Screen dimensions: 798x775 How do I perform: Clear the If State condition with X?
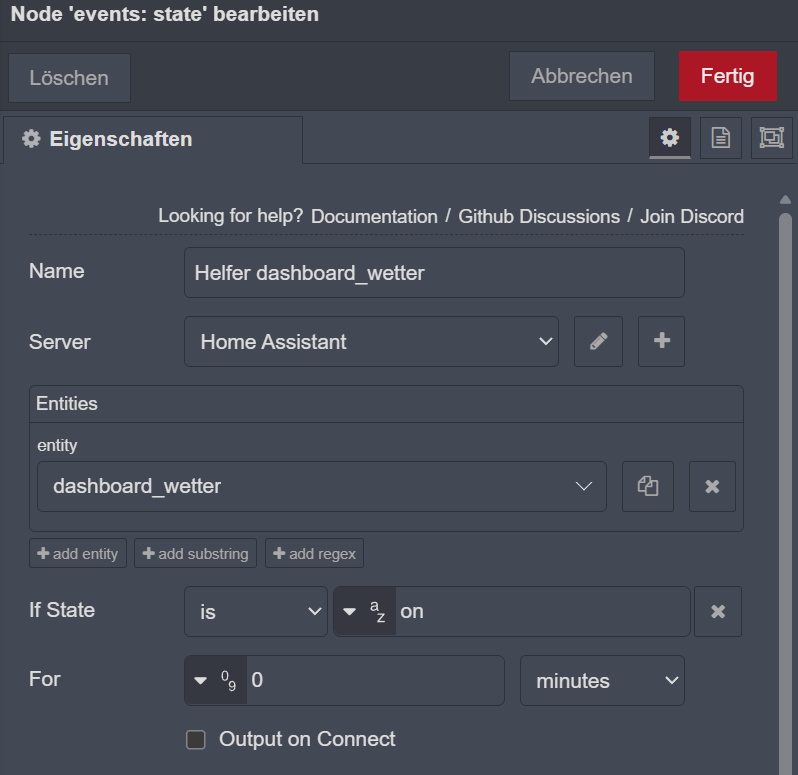(x=717, y=611)
